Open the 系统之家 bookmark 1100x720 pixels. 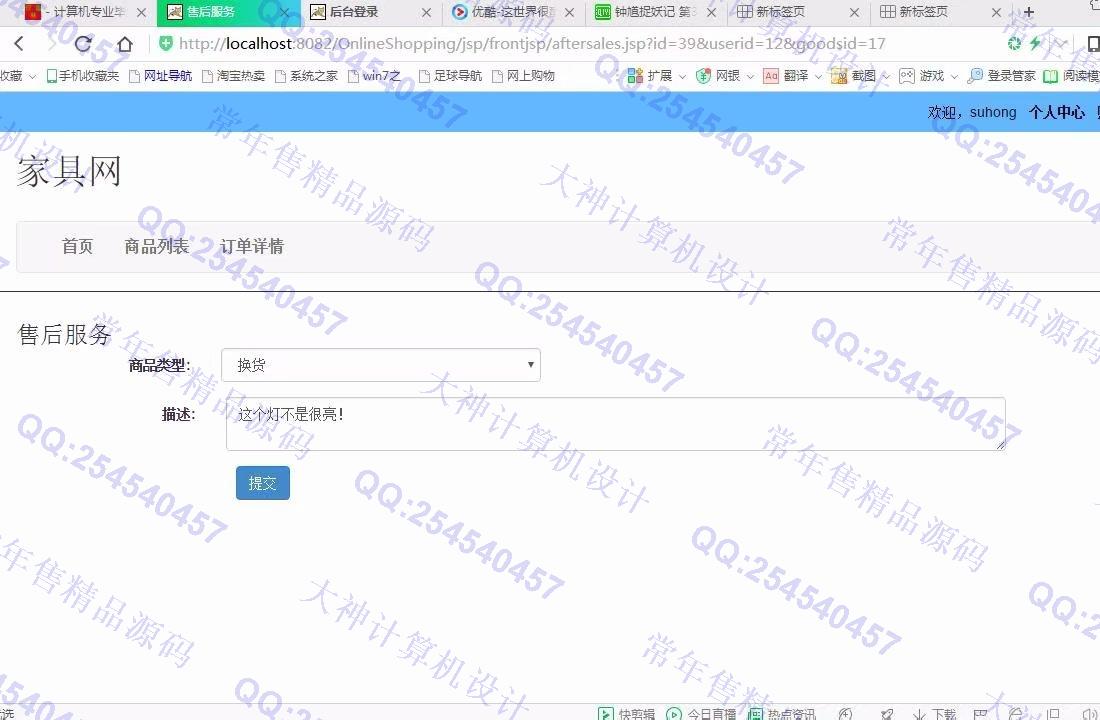[x=307, y=76]
